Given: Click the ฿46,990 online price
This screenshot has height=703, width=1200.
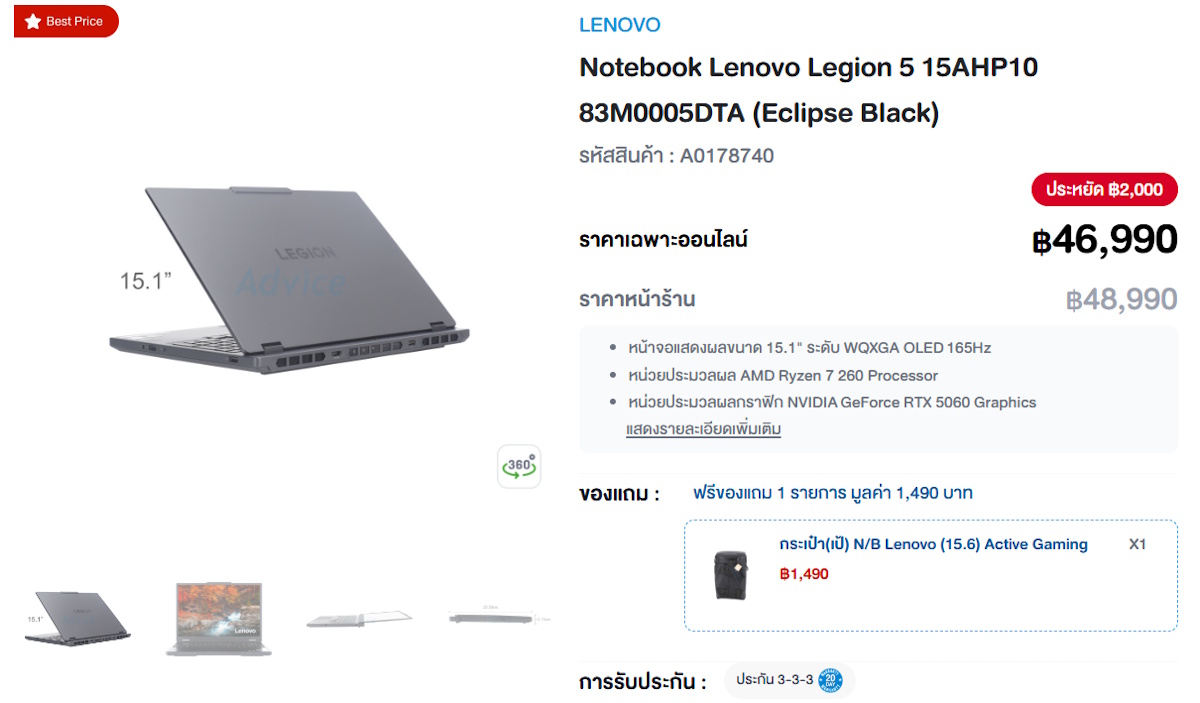Looking at the screenshot, I should (x=1105, y=240).
